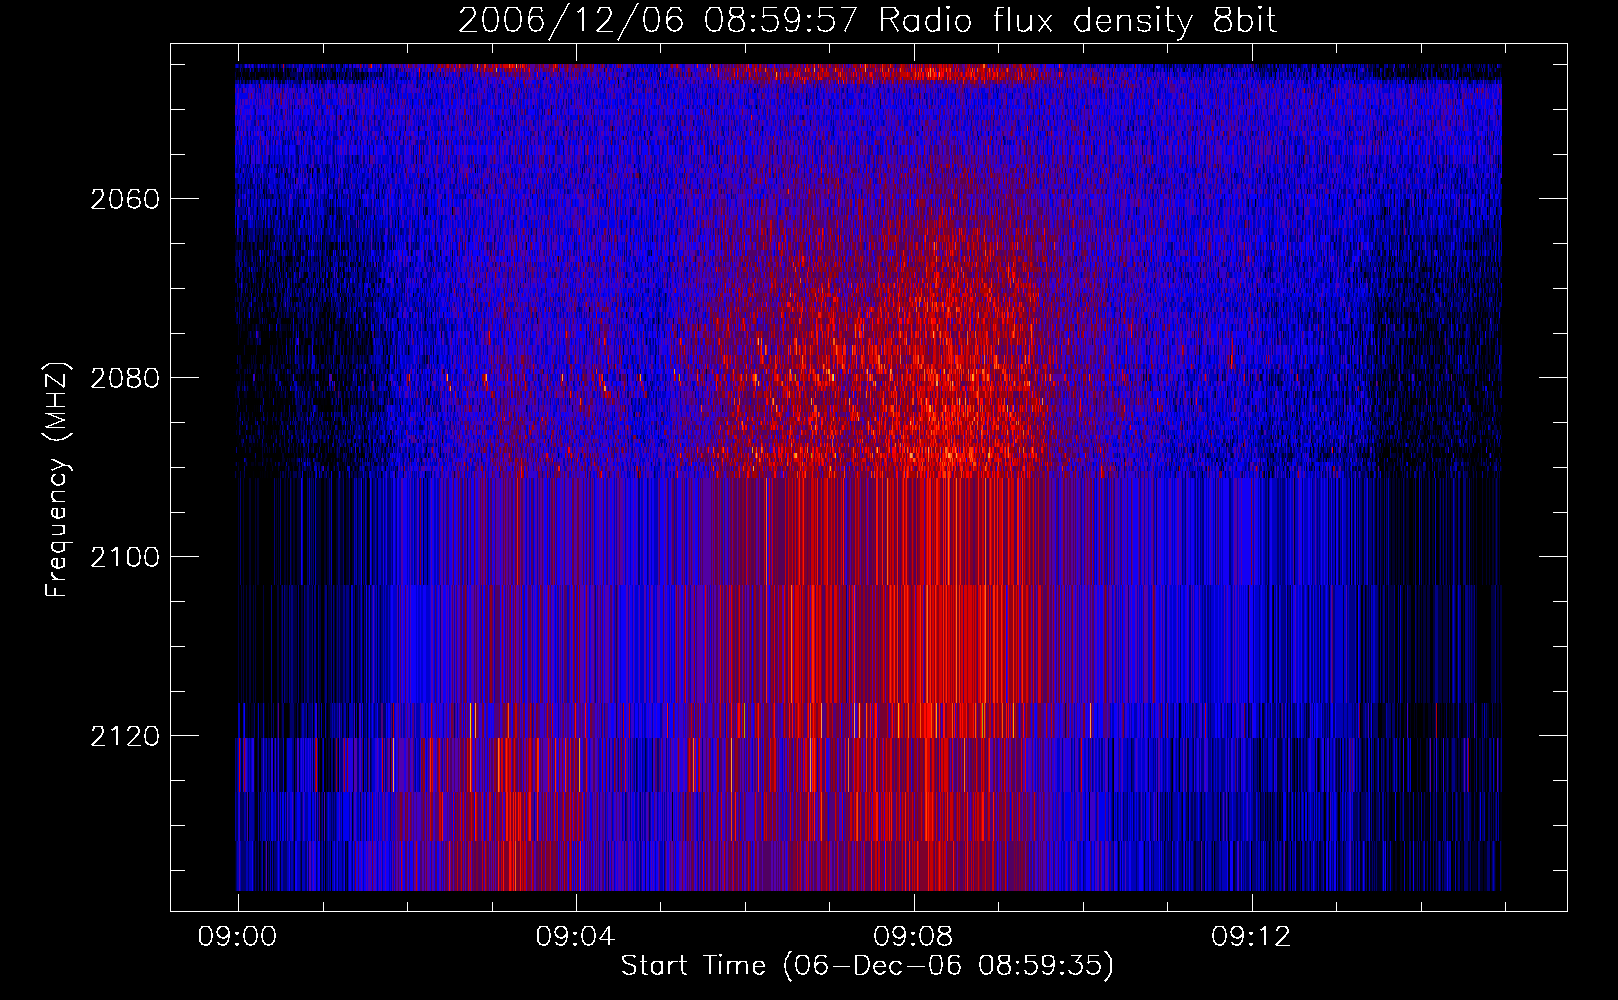Screen dimensions: 1618x1000
Task: Select the 2120 frequency axis label
Action: (125, 736)
